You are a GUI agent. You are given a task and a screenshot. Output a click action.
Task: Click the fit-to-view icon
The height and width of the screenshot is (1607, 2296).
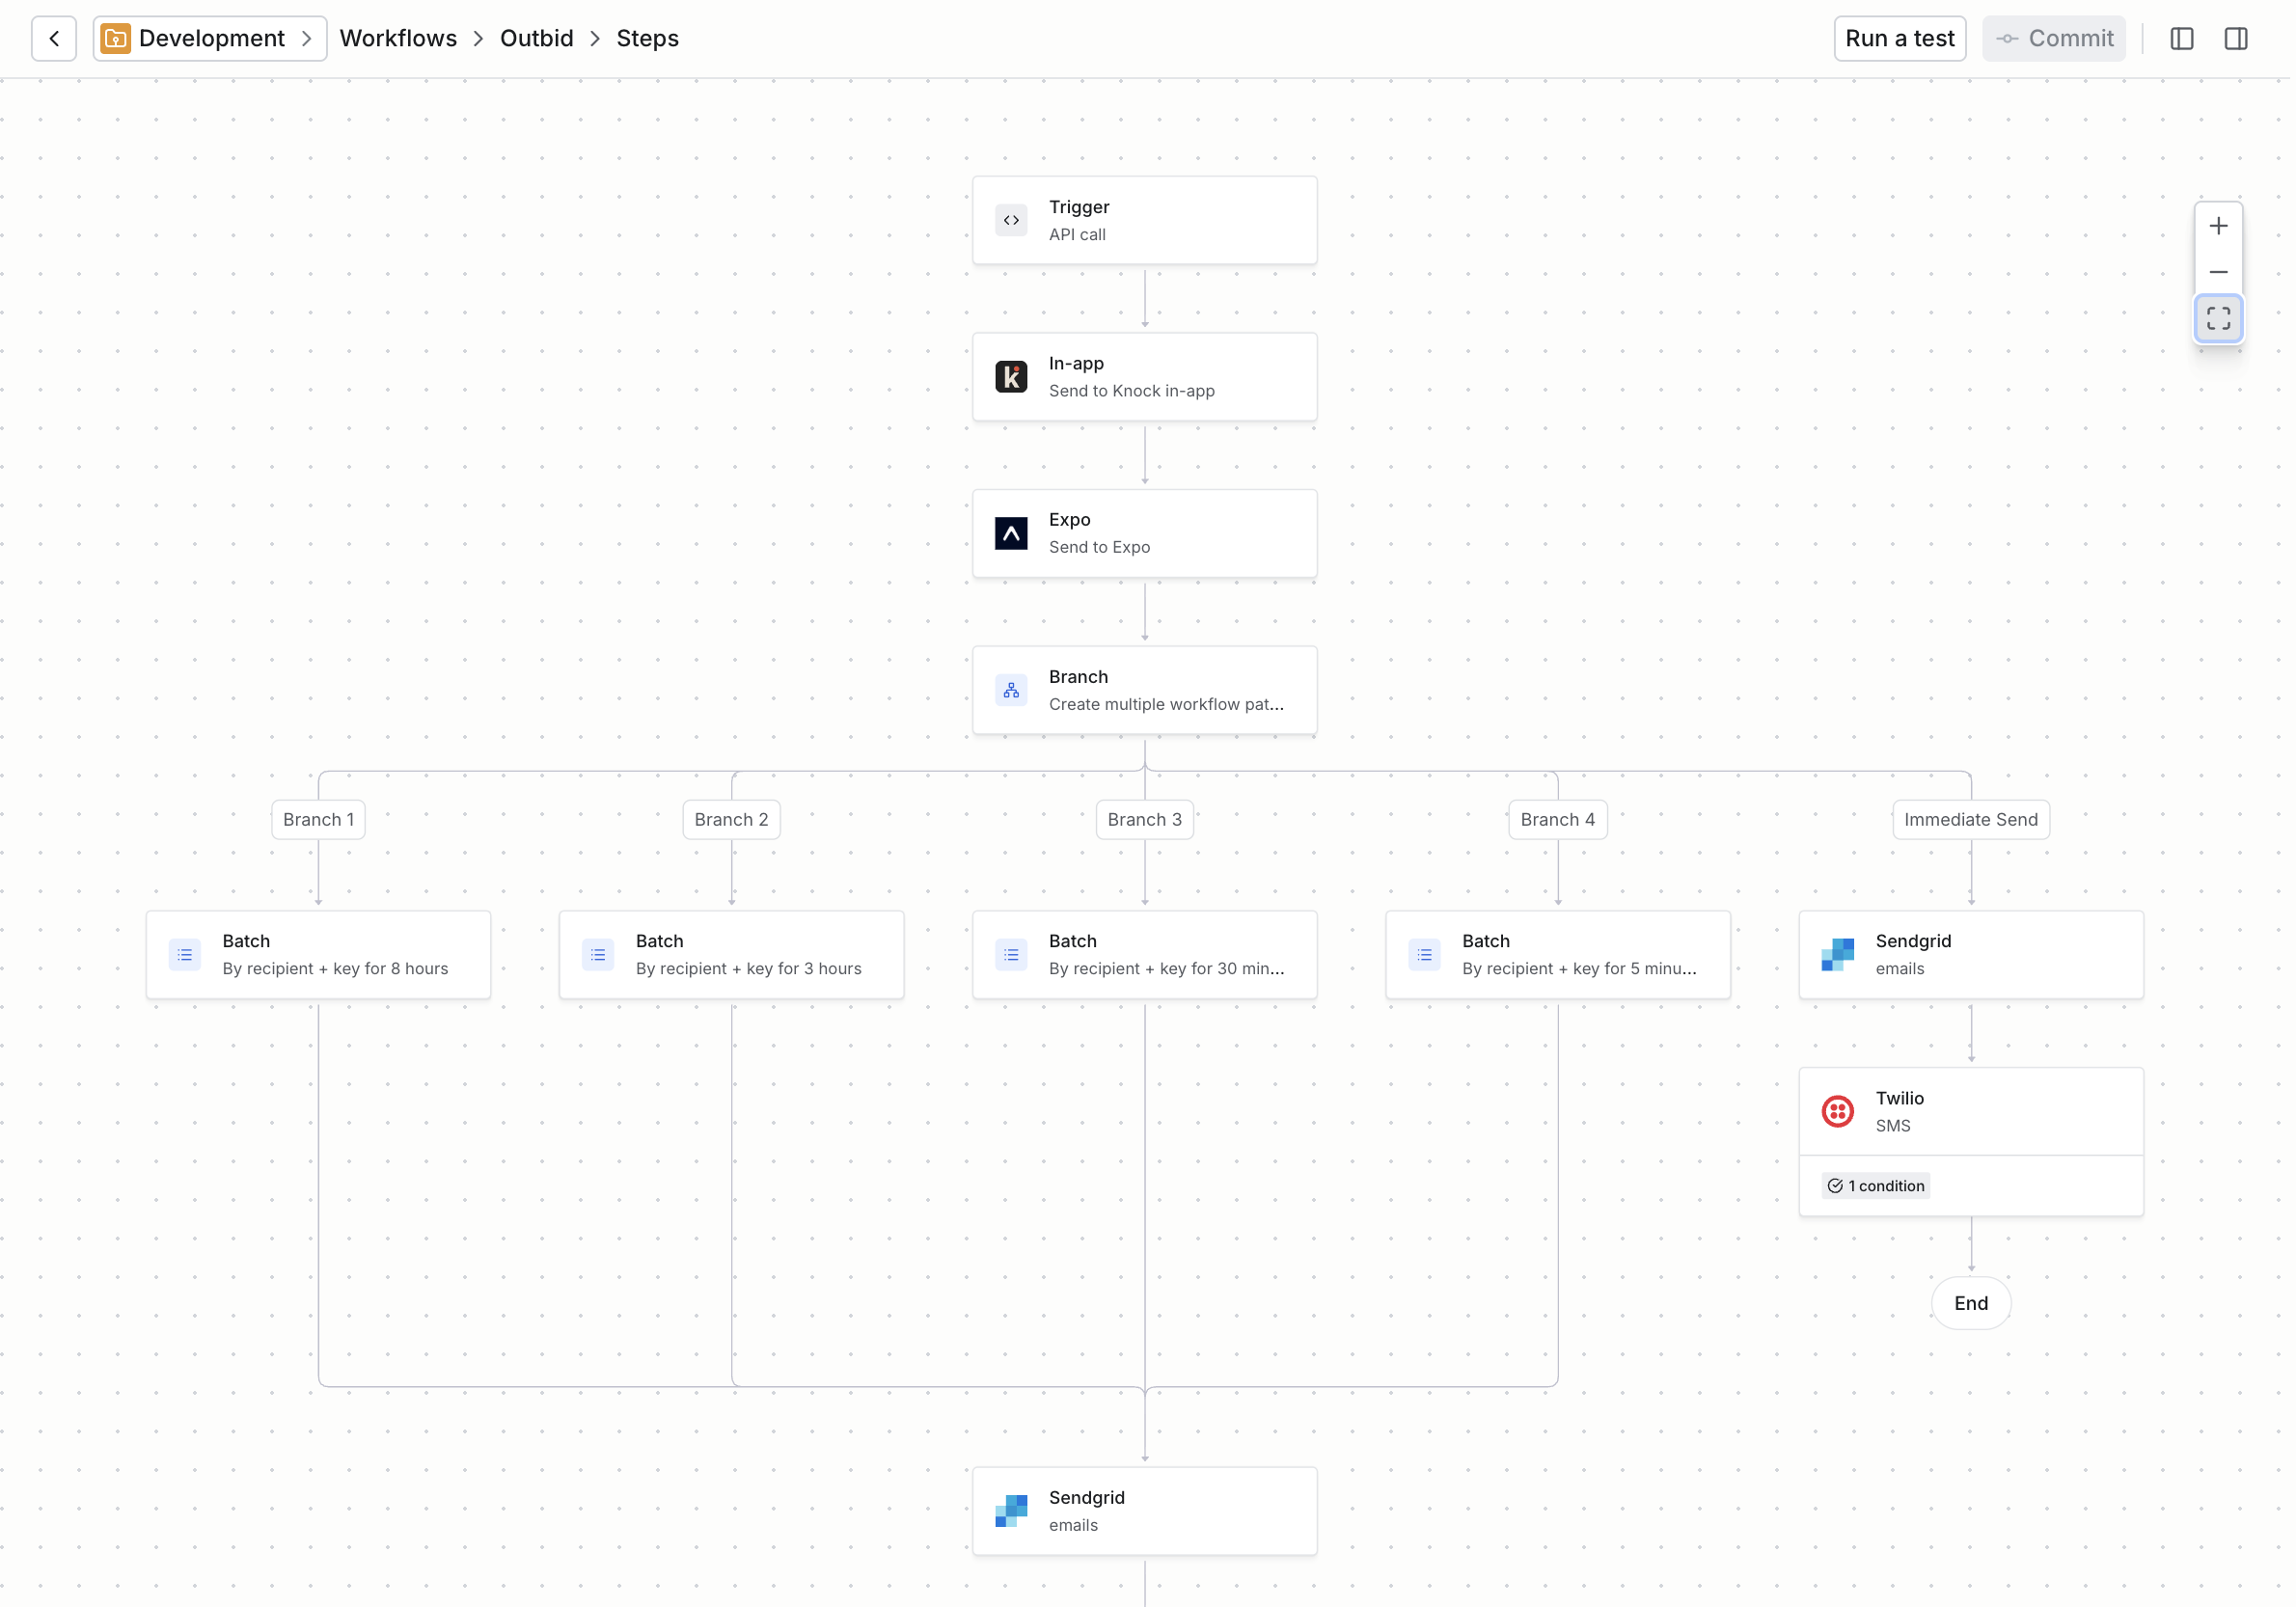pyautogui.click(x=2217, y=319)
